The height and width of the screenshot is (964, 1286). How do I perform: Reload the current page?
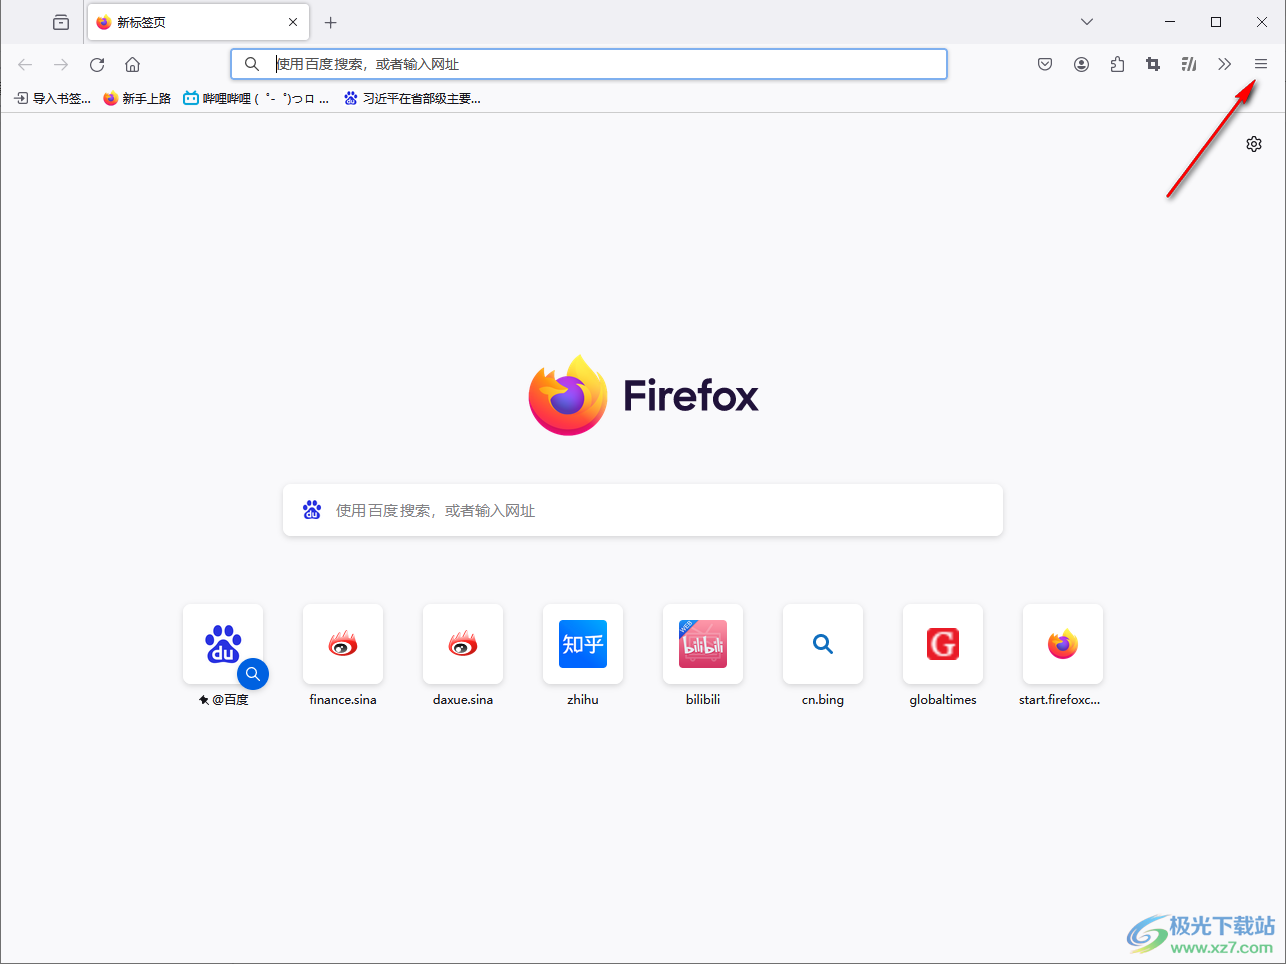click(x=97, y=64)
